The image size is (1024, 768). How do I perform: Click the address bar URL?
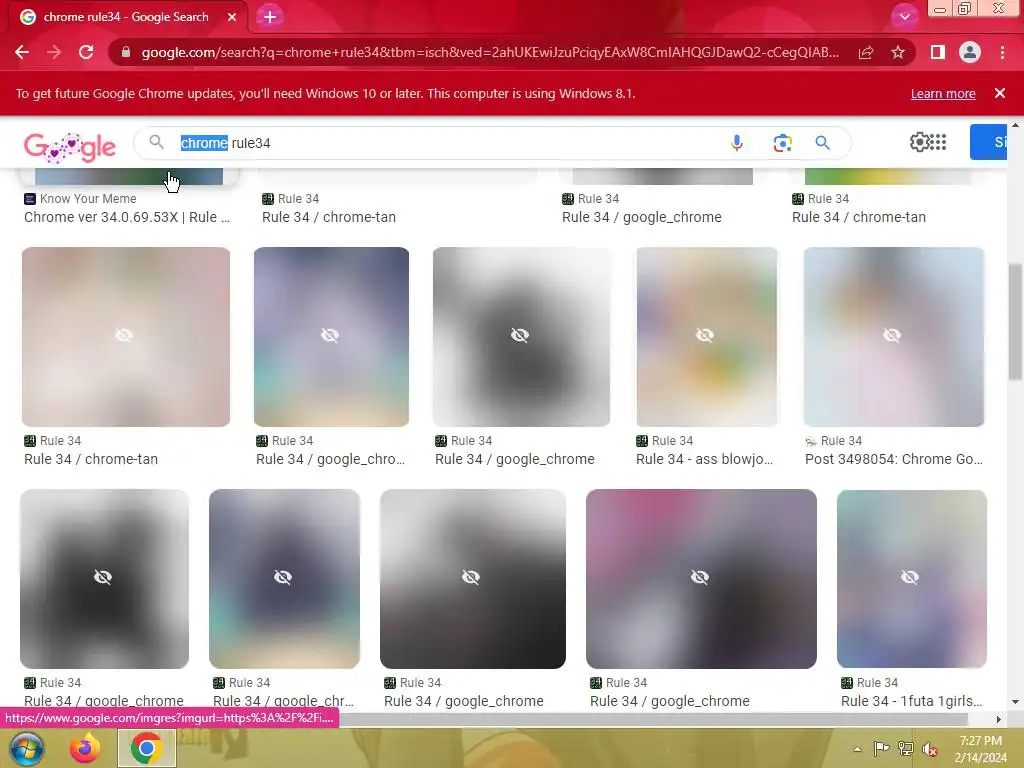tap(490, 52)
